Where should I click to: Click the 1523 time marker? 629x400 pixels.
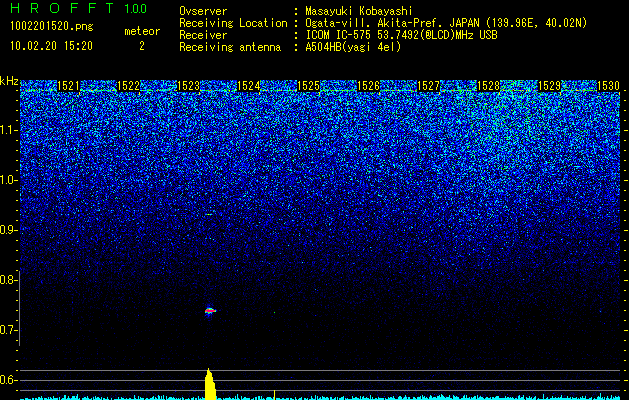click(x=189, y=85)
